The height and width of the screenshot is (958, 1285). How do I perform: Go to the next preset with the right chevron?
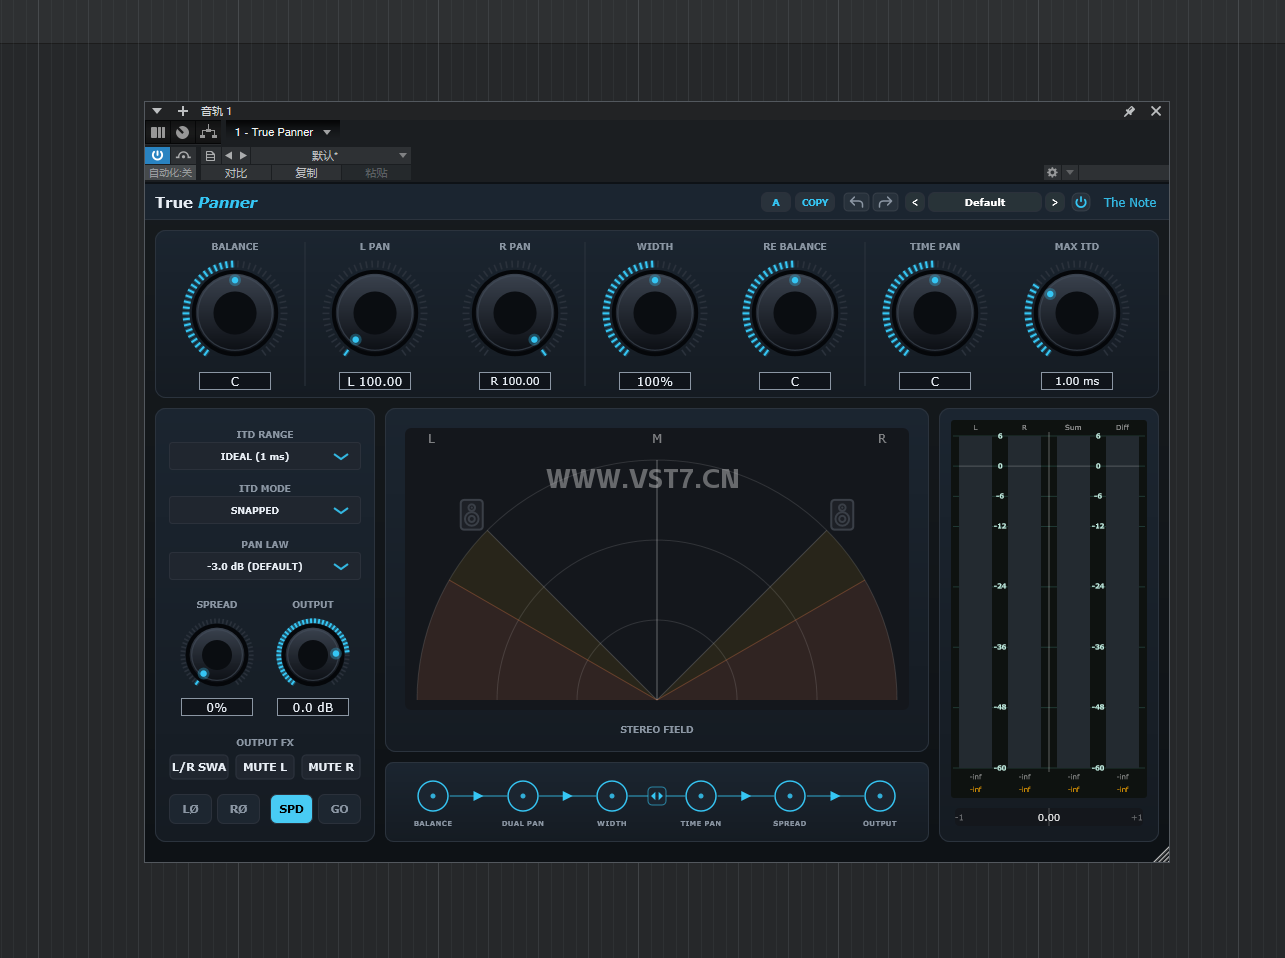1054,202
